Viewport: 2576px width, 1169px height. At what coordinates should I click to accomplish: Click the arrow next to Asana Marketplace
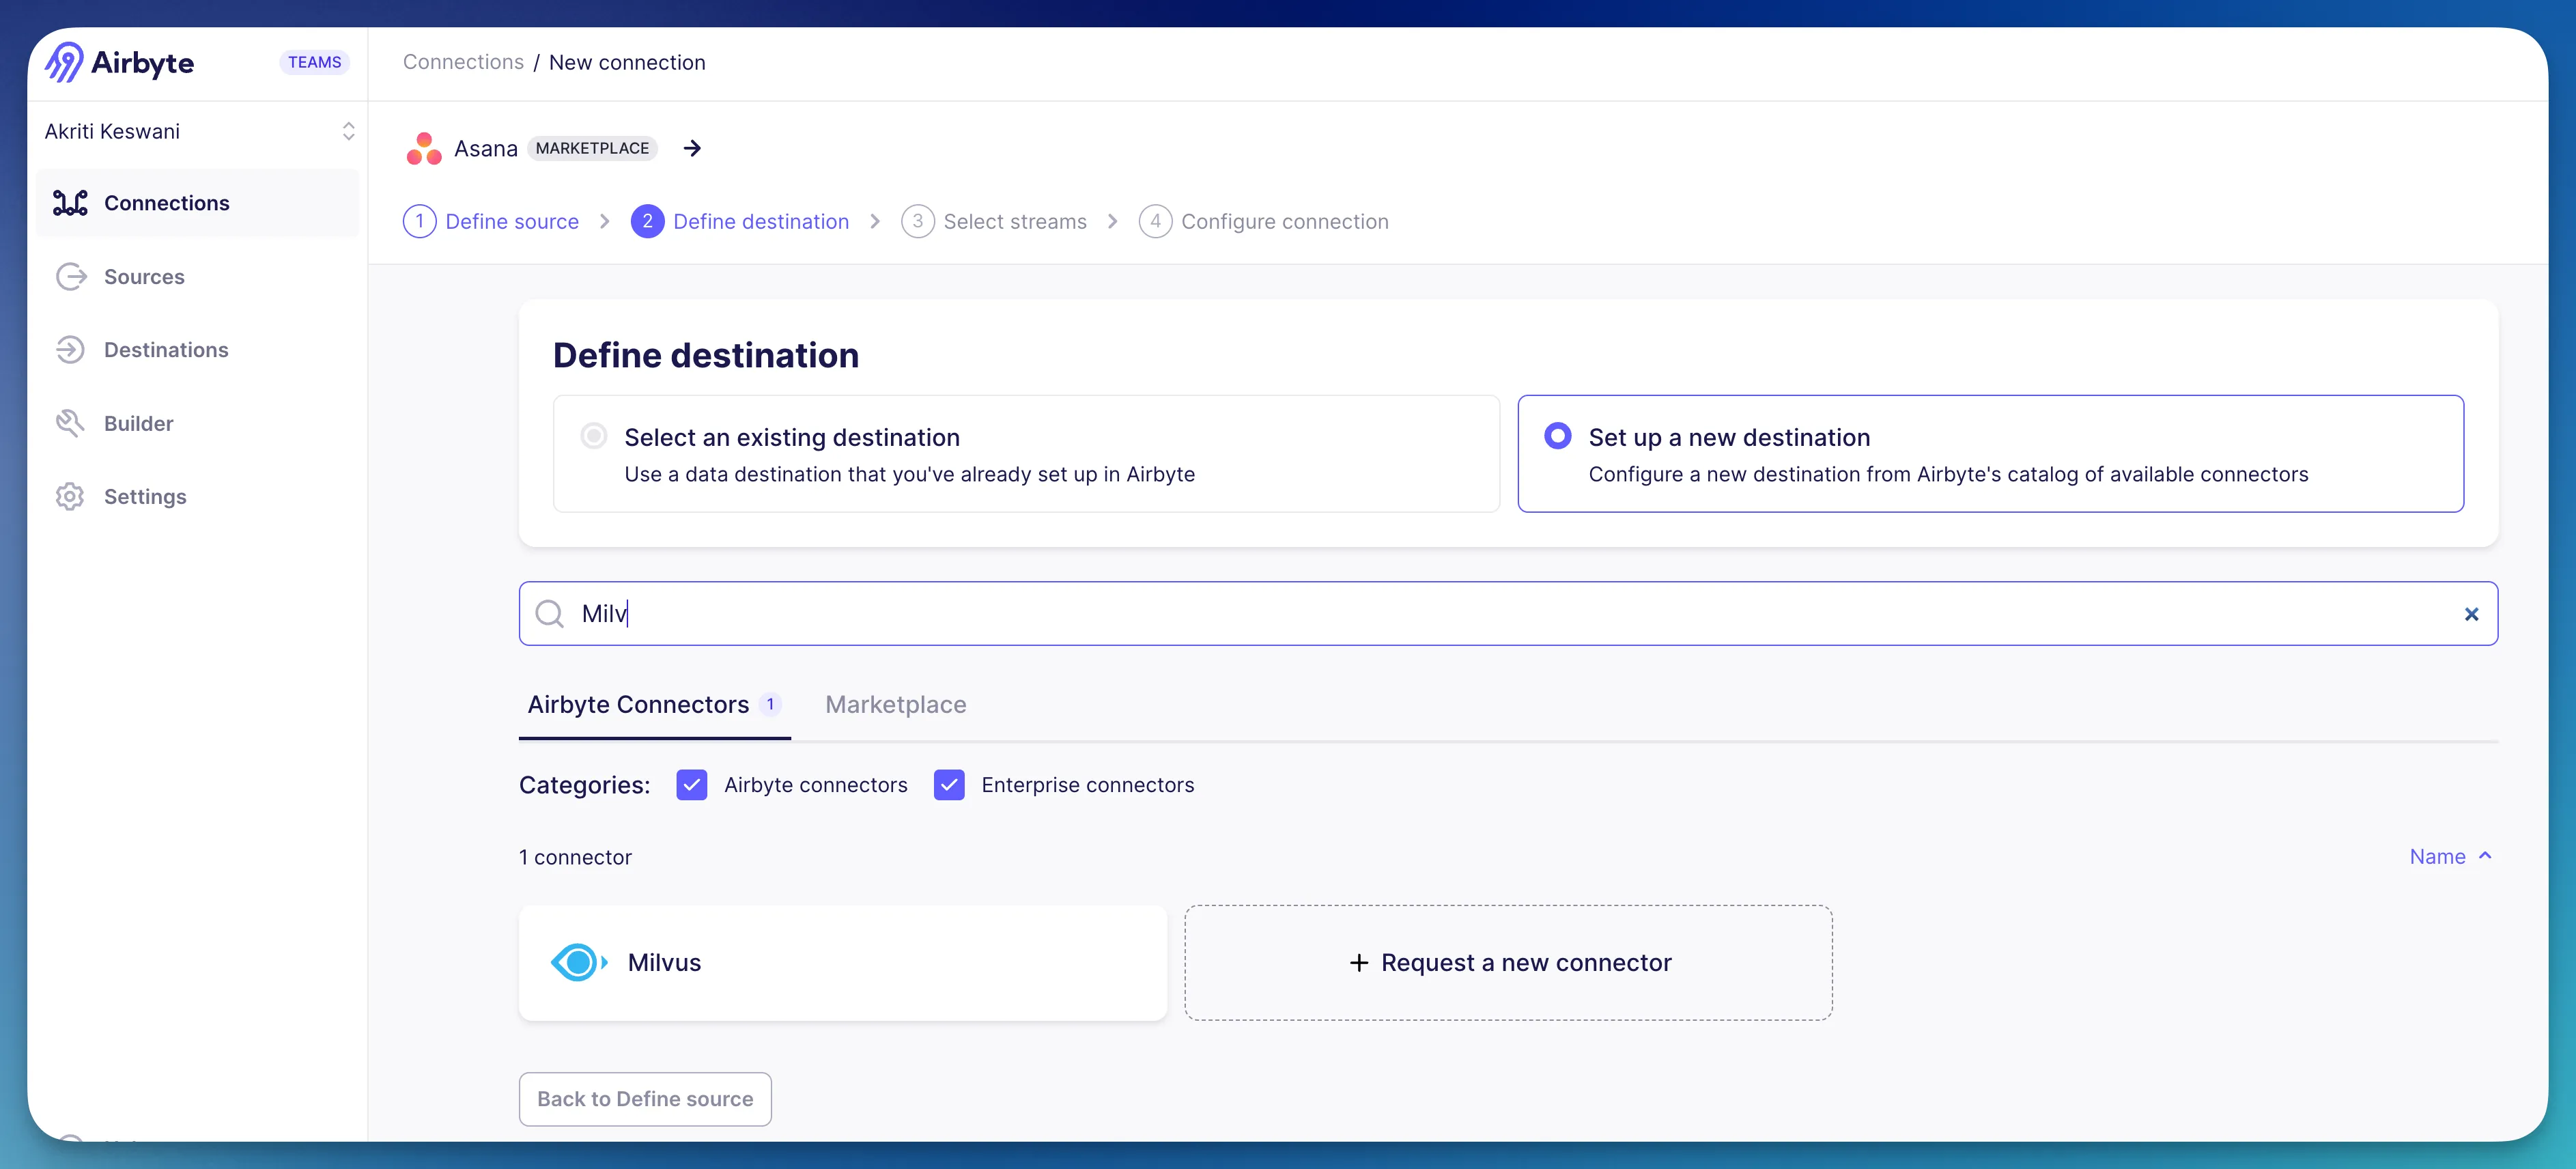pos(692,149)
